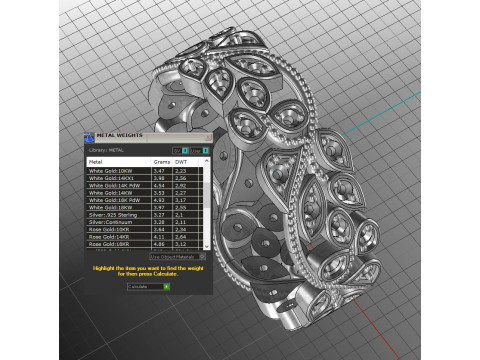Screen dimensions: 480x360
Task: Select the White Gold:18K PdW row
Action: click(144, 200)
